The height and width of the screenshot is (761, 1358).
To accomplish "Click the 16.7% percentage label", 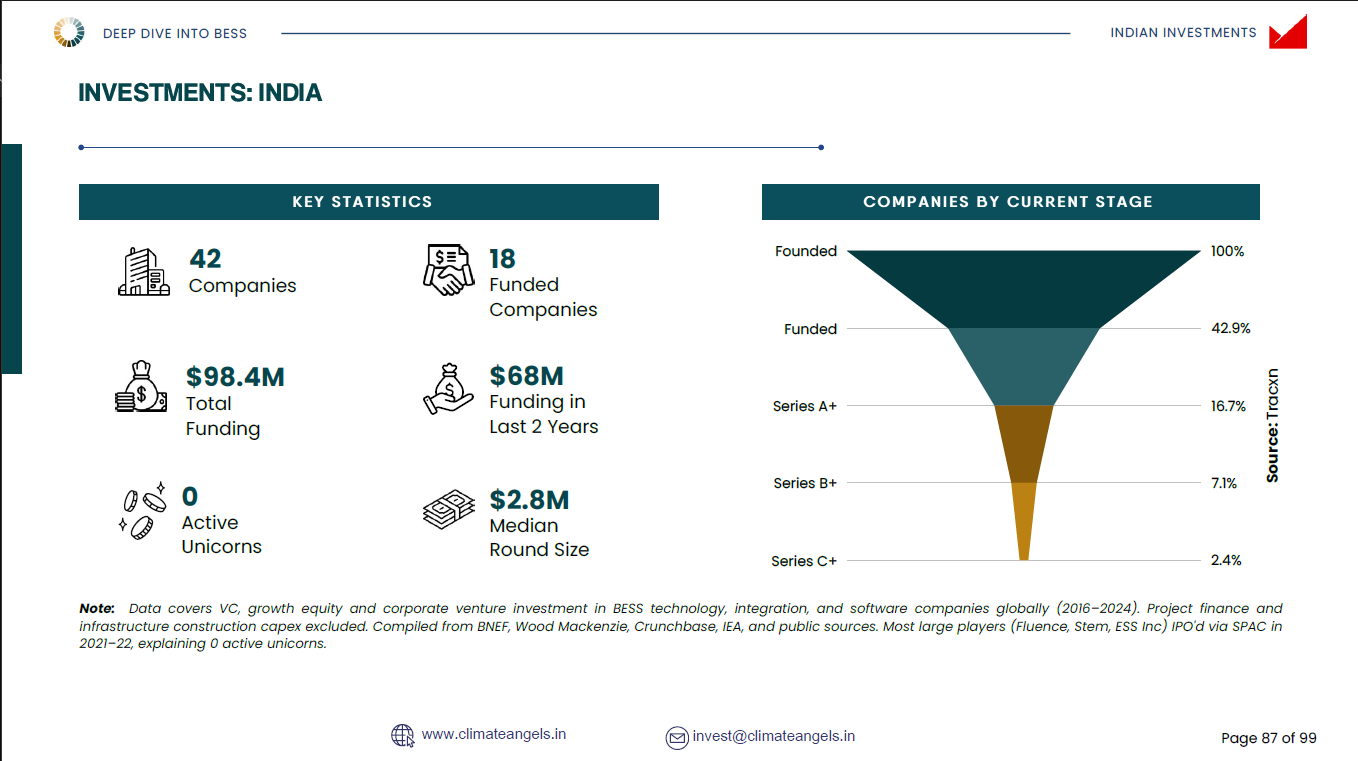I will pyautogui.click(x=1229, y=406).
